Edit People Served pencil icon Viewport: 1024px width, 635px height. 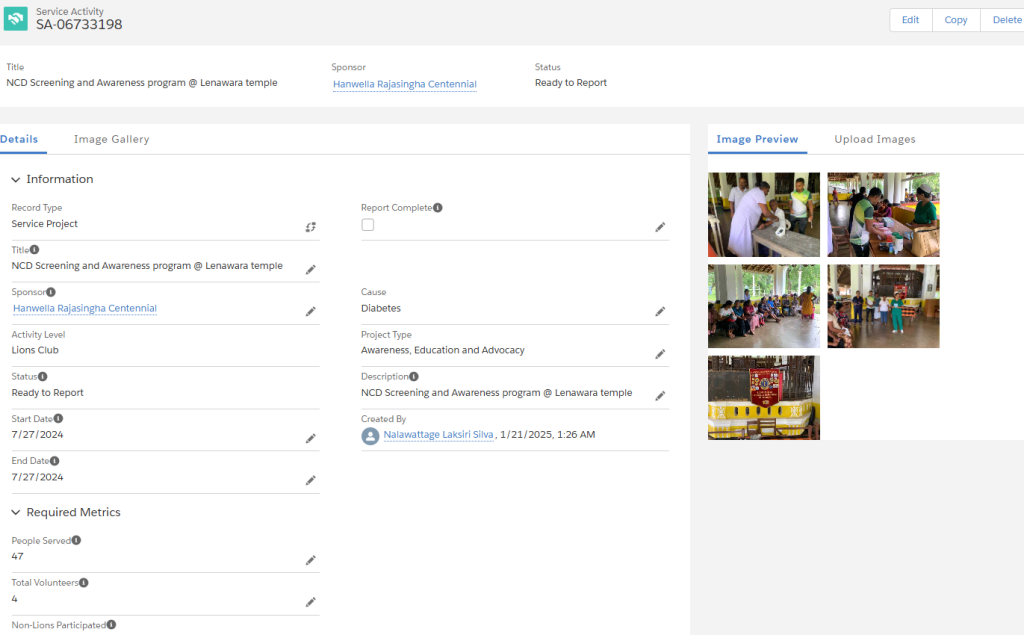pyautogui.click(x=311, y=560)
